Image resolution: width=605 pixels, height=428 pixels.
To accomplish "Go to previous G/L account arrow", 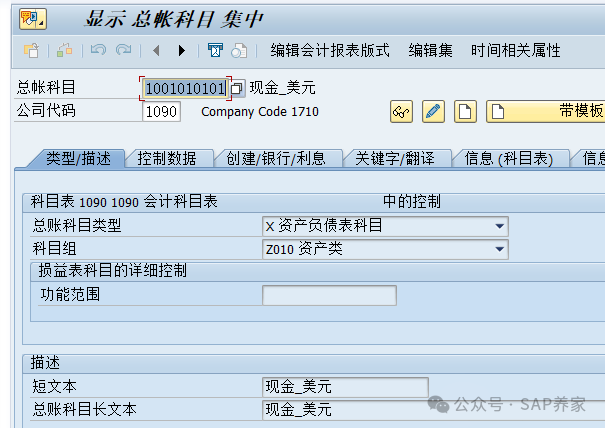I will 156,51.
